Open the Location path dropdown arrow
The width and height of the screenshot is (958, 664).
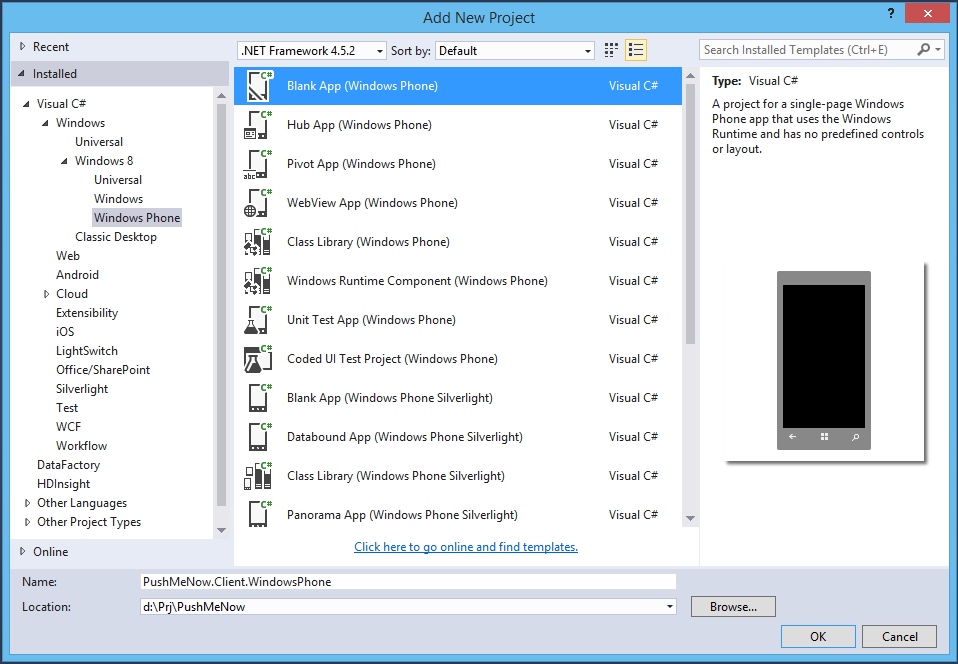[x=670, y=607]
